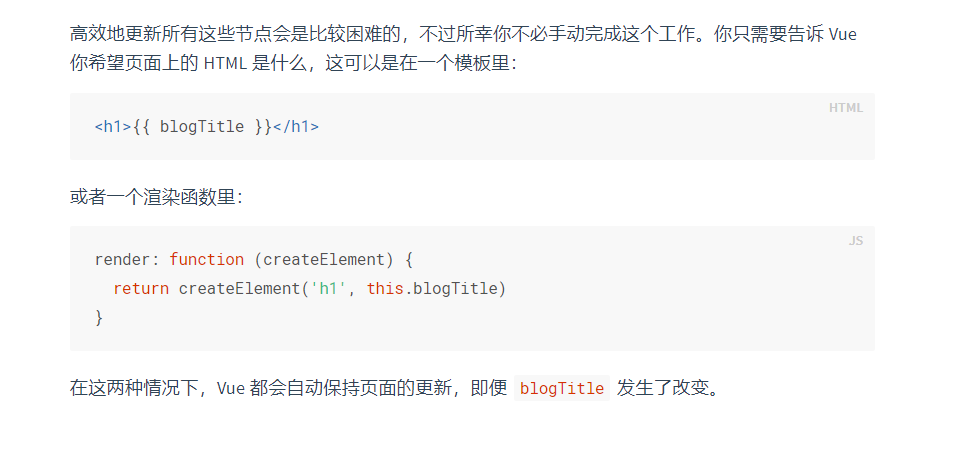Click the word HTML in second paragraph line
This screenshot has height=451, width=954.
tap(225, 63)
